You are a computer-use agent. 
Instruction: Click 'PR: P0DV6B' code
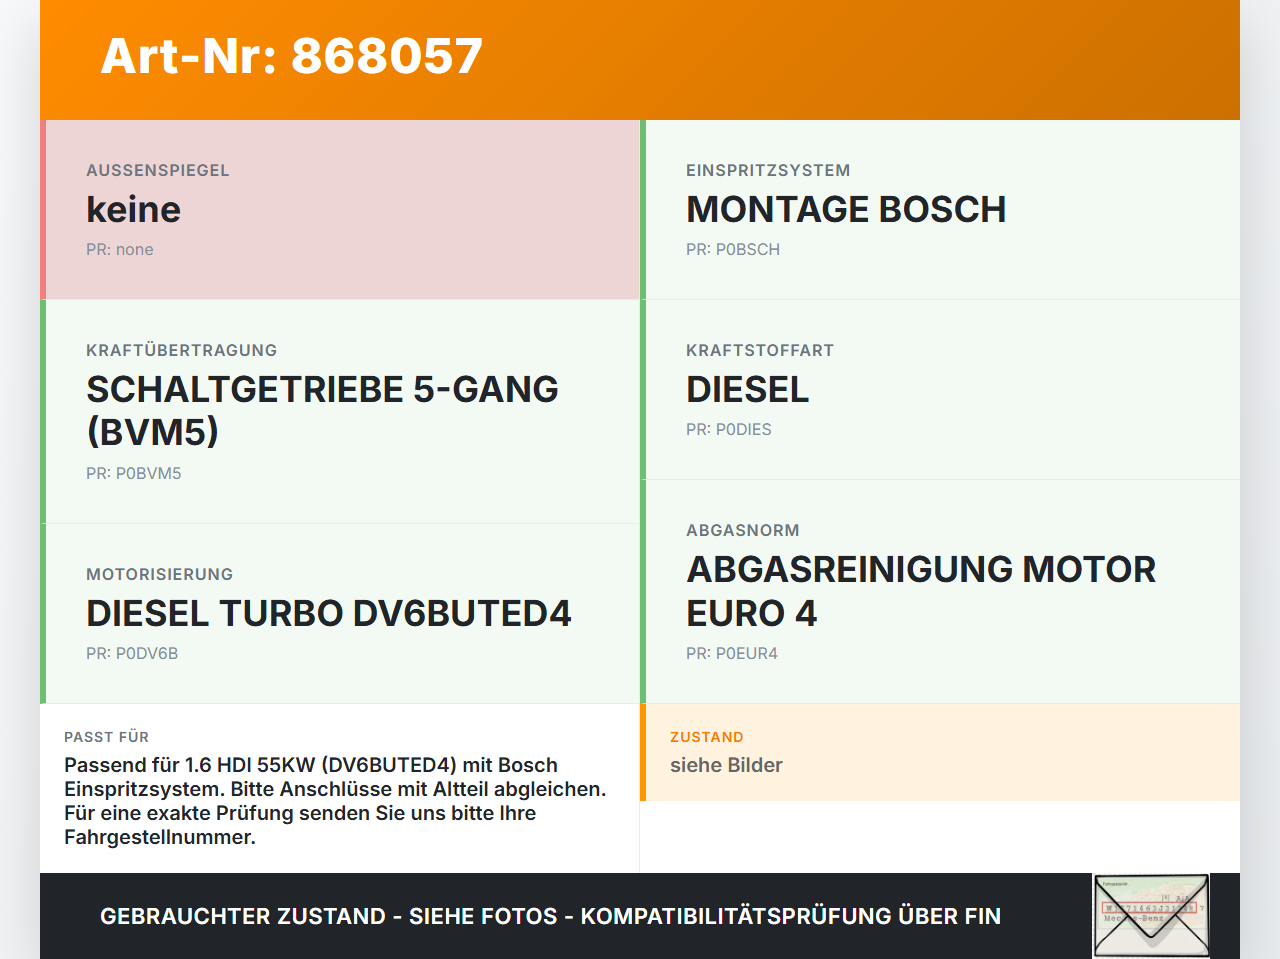click(x=132, y=653)
